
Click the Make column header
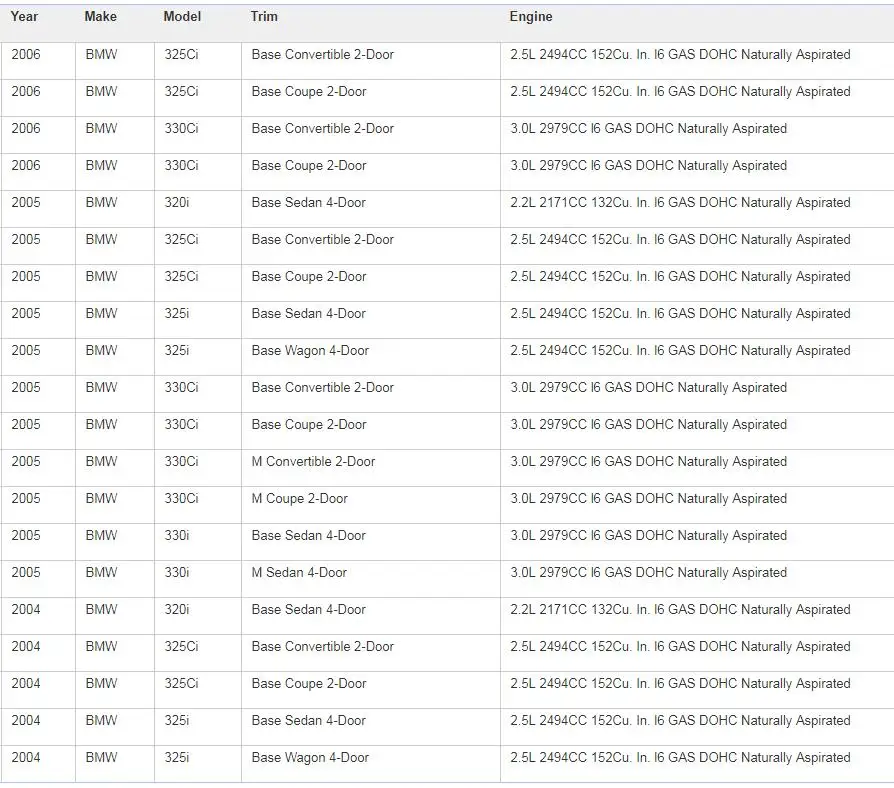(x=100, y=17)
